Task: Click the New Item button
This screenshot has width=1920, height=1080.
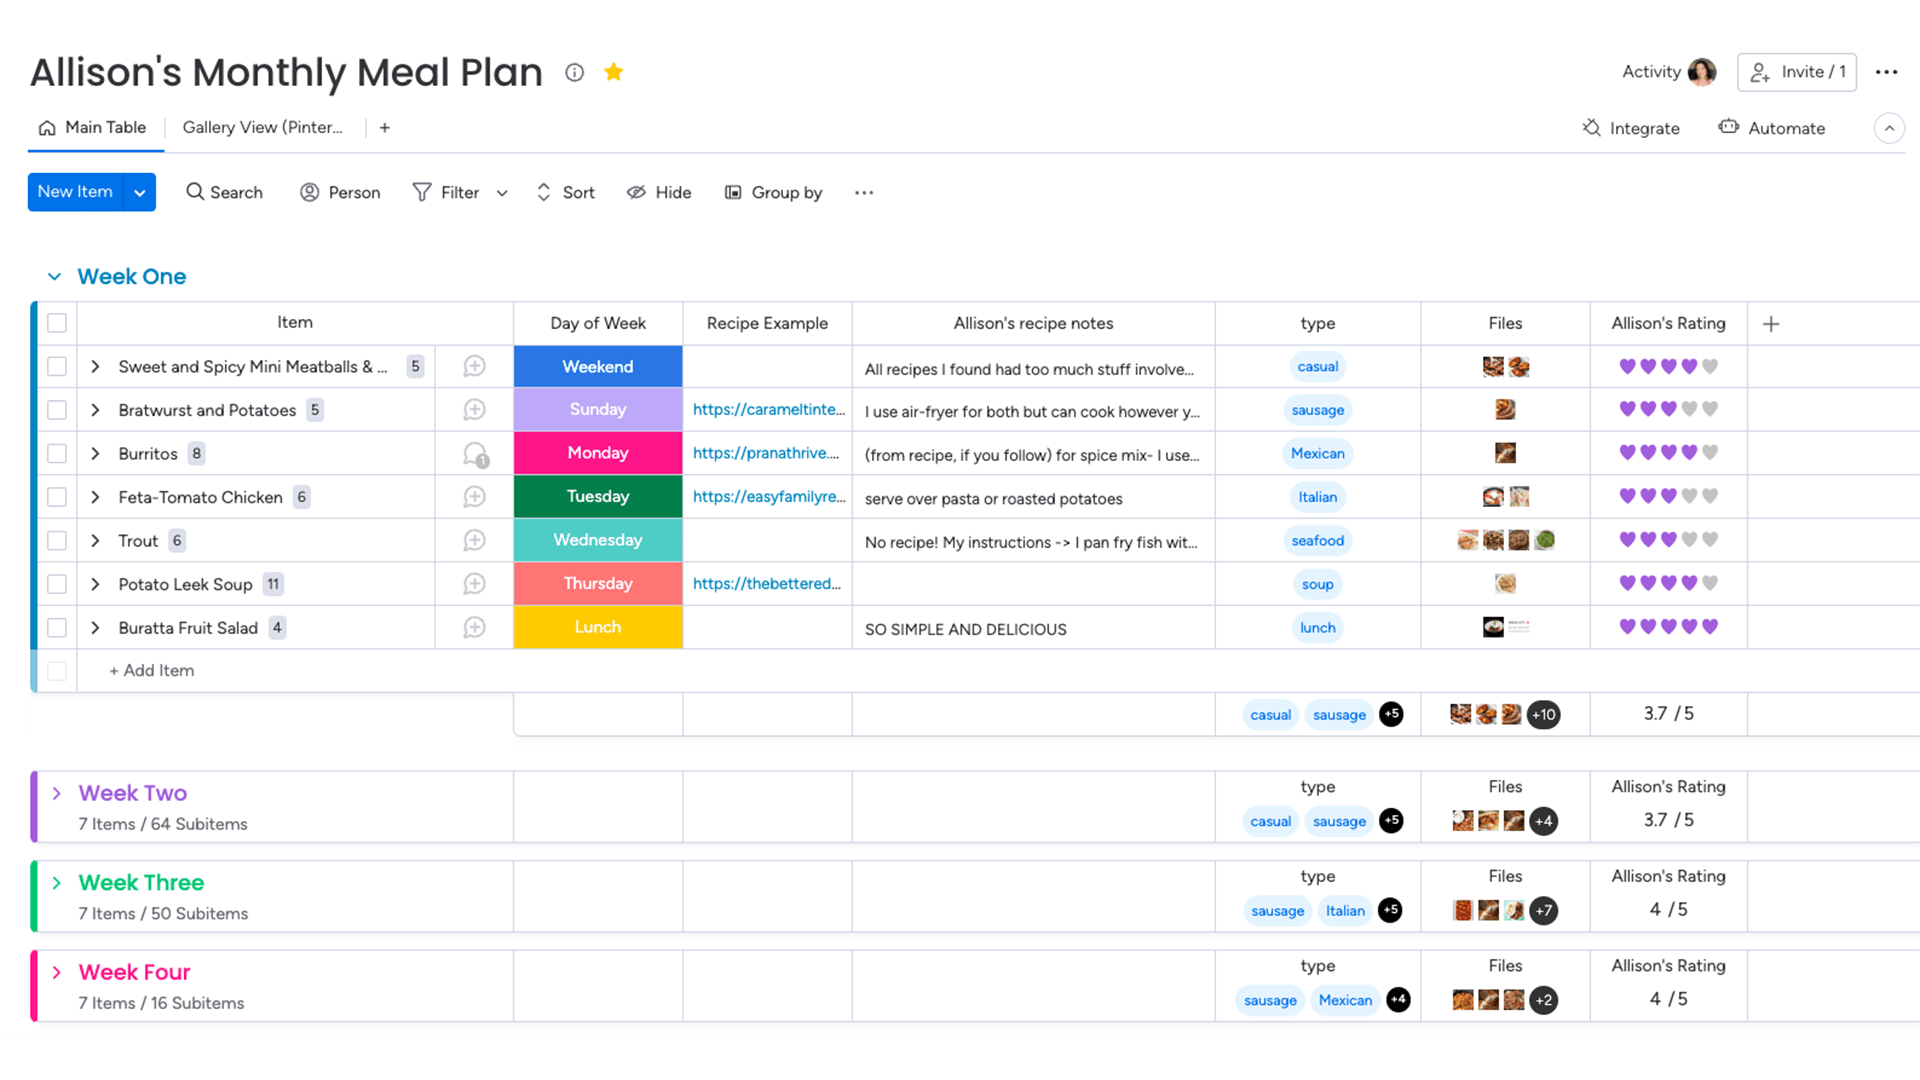Action: (x=75, y=192)
